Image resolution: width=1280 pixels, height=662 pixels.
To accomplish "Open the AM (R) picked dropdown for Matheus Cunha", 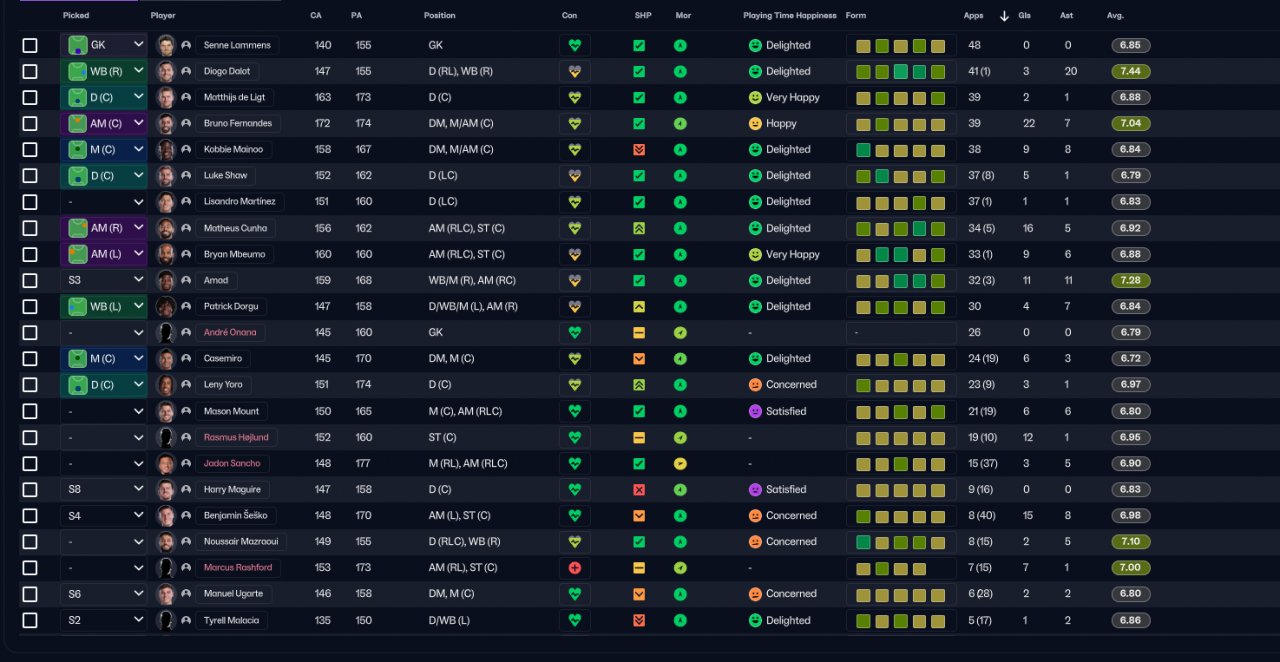I will pyautogui.click(x=104, y=228).
